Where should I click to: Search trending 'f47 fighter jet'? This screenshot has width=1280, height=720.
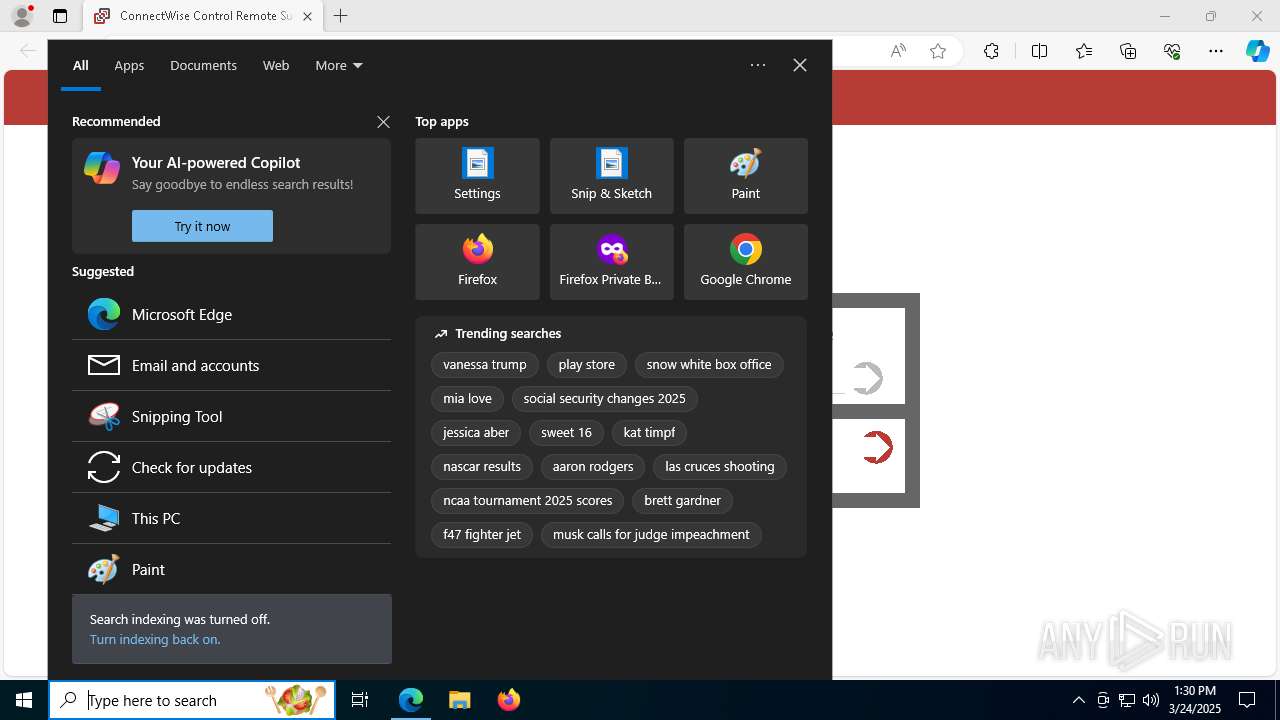pos(482,535)
